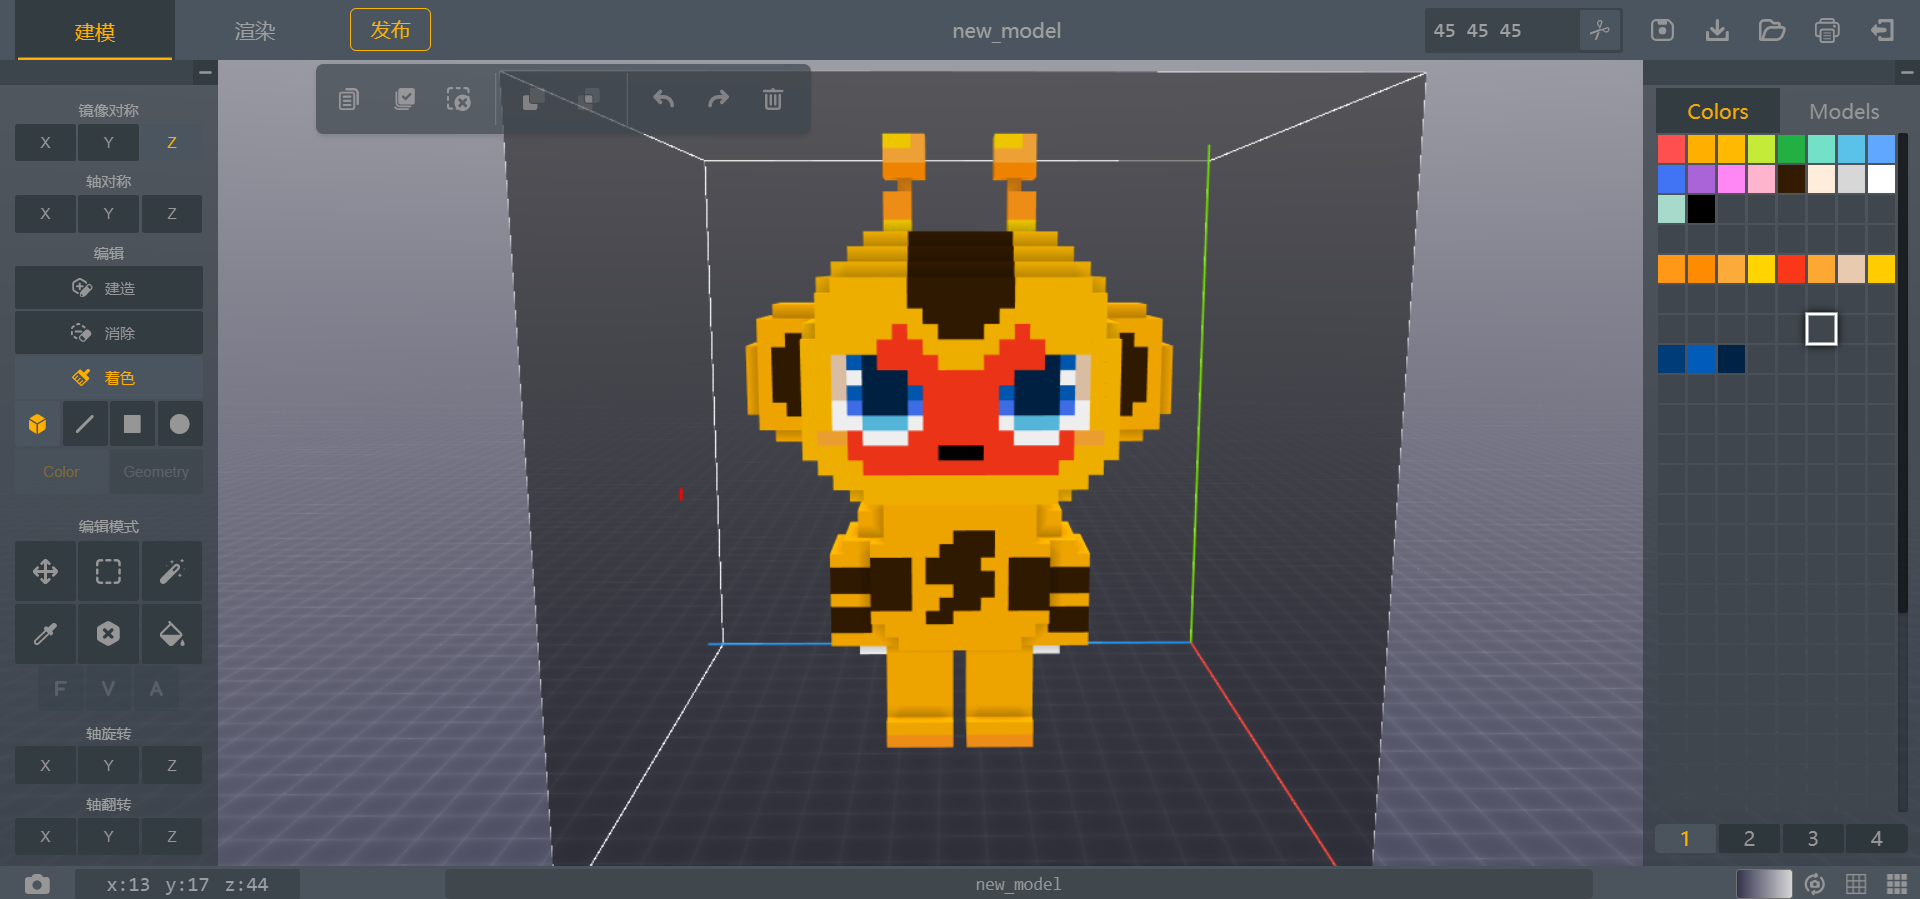Click the gradient background swatch in status bar

point(1764,884)
